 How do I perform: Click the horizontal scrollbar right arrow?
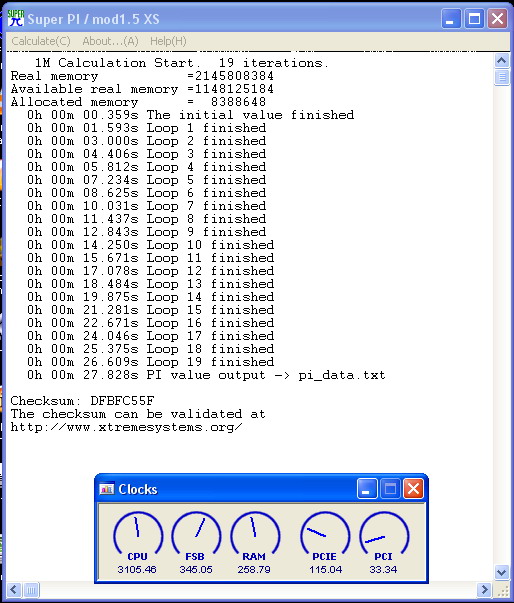[x=484, y=590]
